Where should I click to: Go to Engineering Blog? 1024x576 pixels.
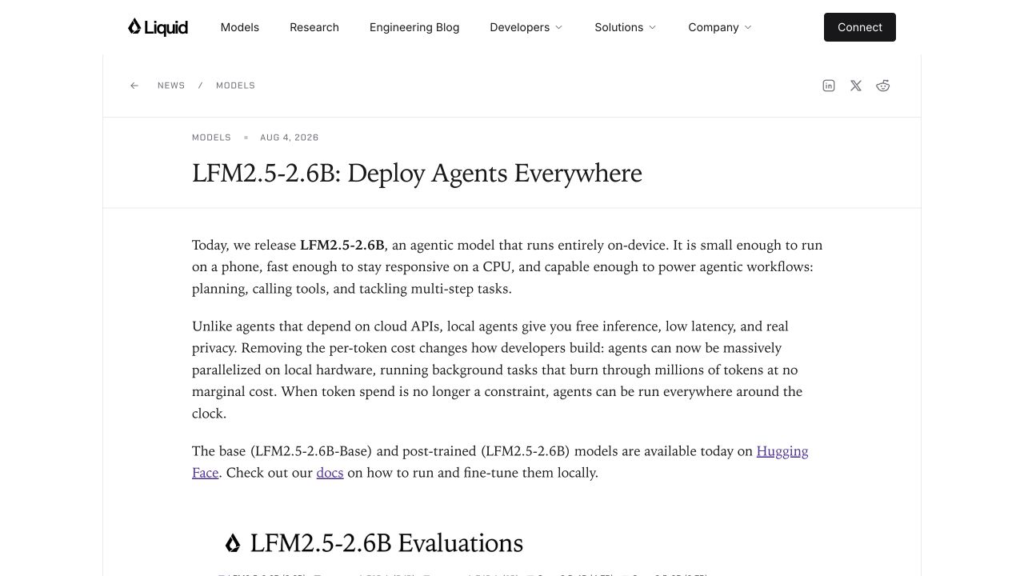tap(414, 27)
